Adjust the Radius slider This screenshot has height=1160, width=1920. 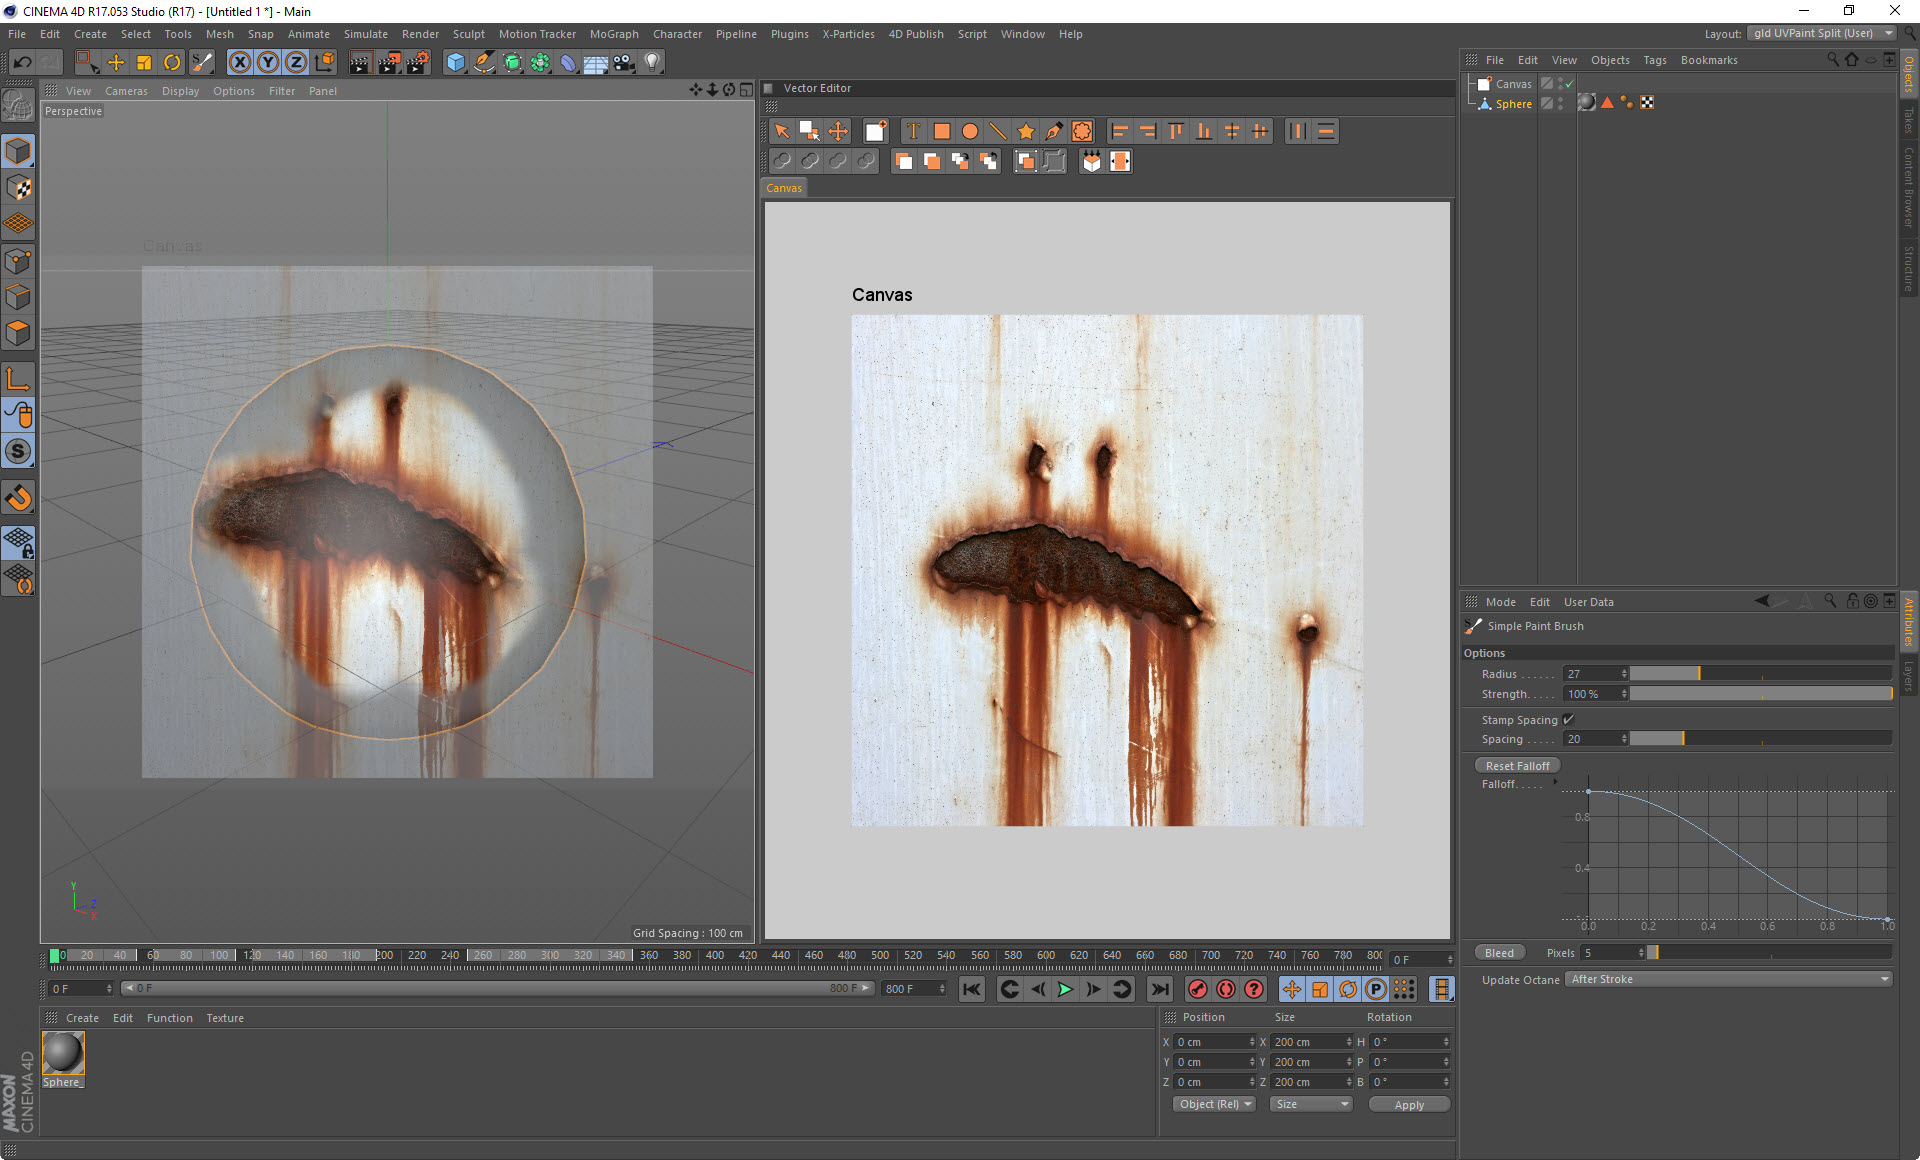pyautogui.click(x=1761, y=674)
